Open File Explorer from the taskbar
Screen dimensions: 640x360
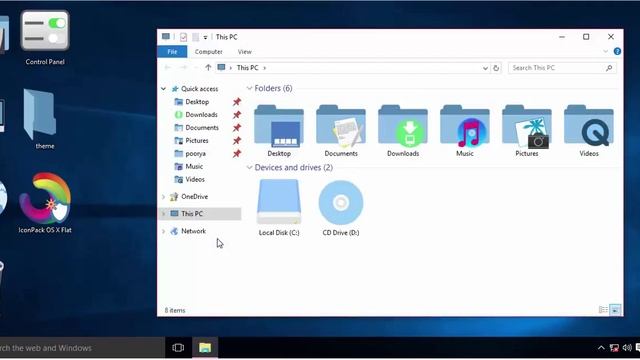coord(205,348)
